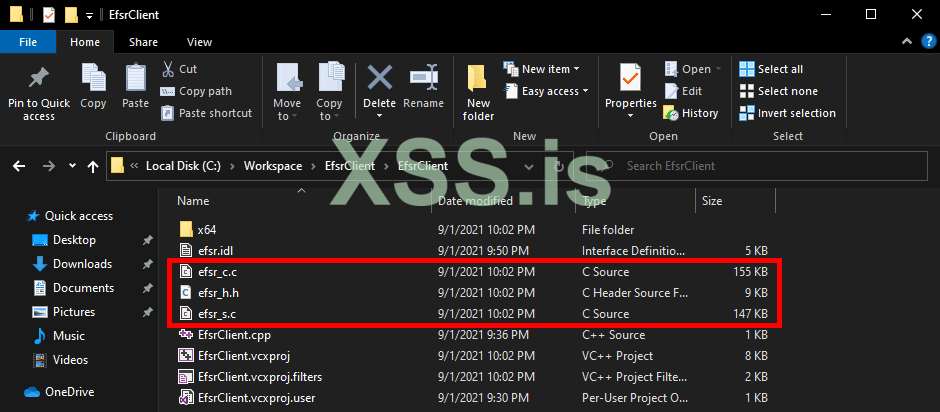Go back with the left arrow
This screenshot has width=940, height=412.
[x=19, y=166]
